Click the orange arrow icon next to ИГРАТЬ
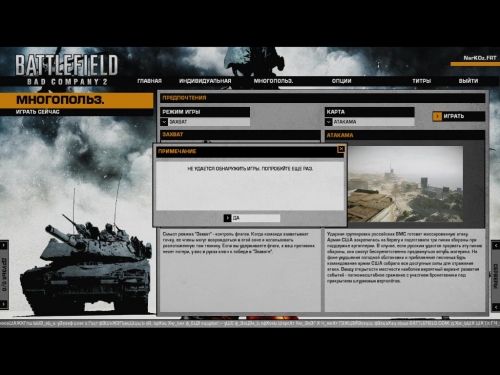Screen dimensions: 500x375 [437, 116]
